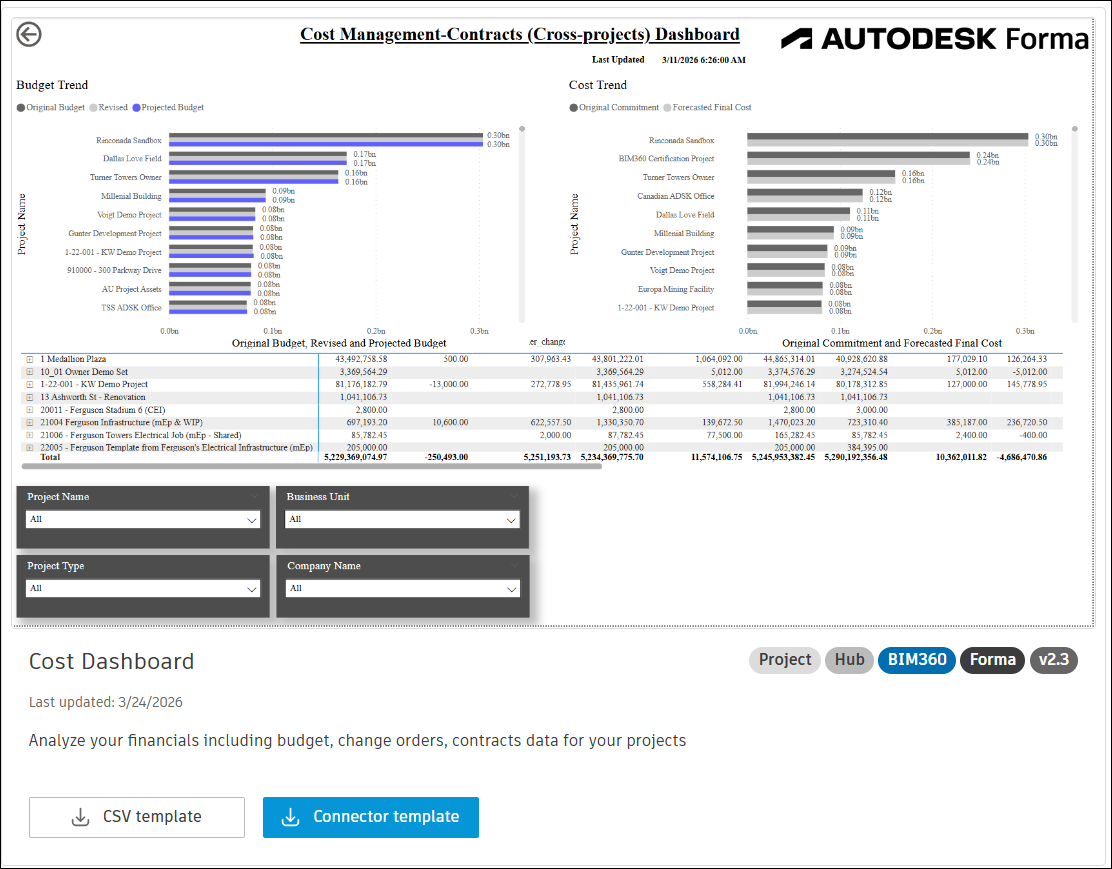Click the Cost Dashboard heading

click(x=111, y=662)
